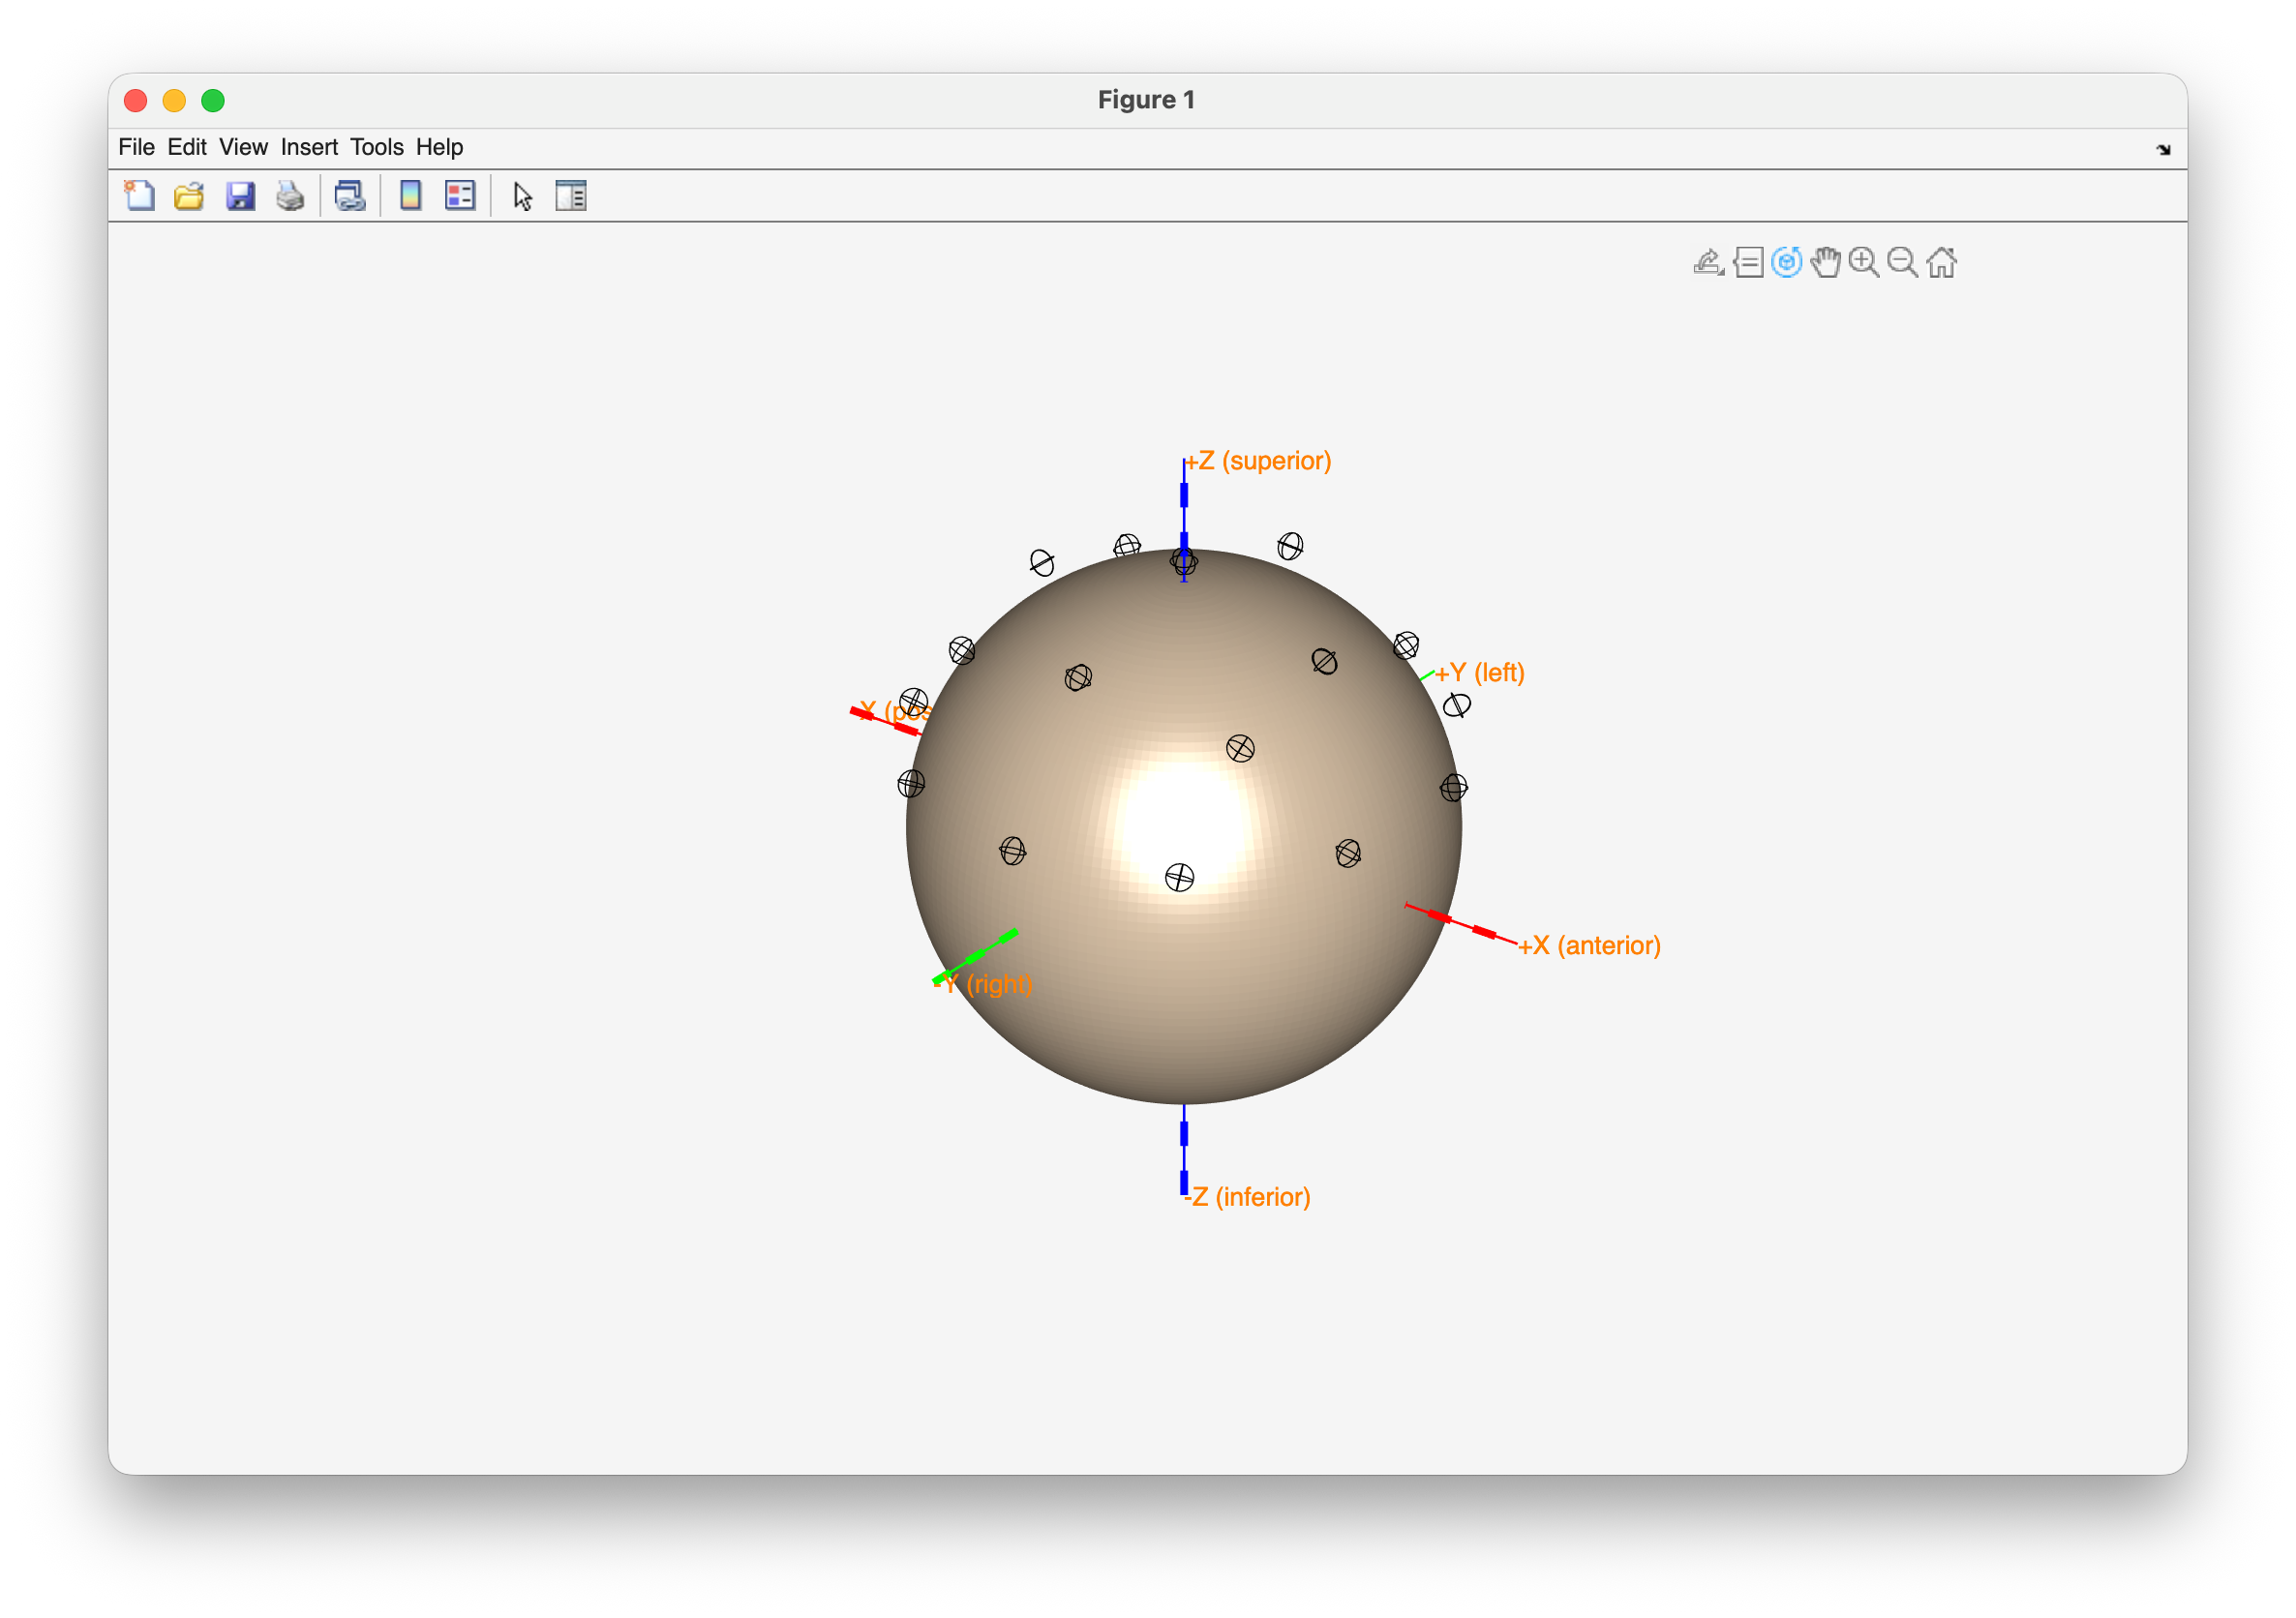The height and width of the screenshot is (1618, 2296).
Task: Save figure with the floppy disk icon
Action: click(240, 195)
